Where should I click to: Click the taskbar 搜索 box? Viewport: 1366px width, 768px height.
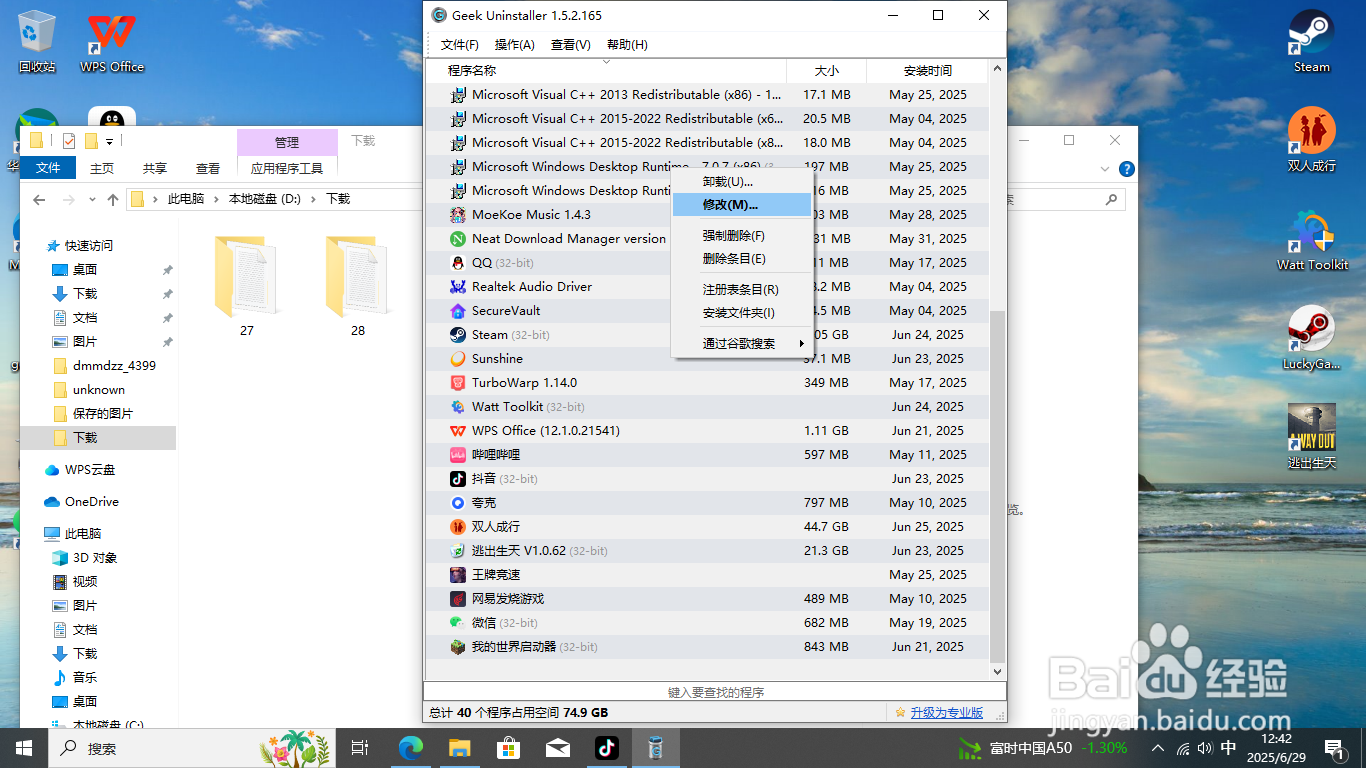(x=192, y=747)
